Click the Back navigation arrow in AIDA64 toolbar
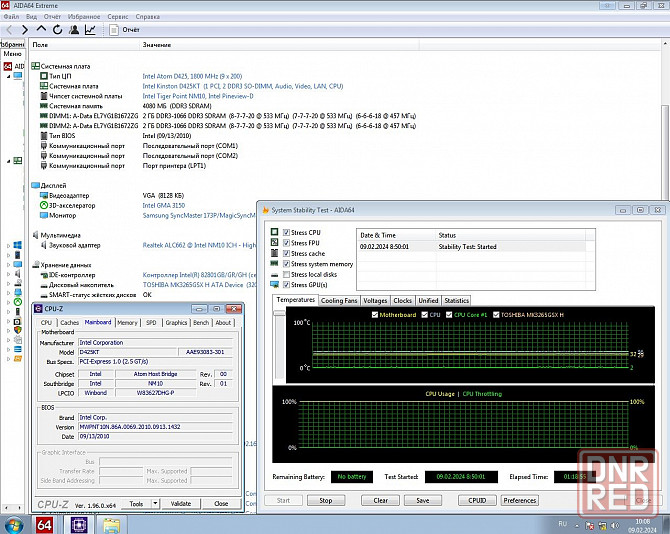 click(10, 30)
